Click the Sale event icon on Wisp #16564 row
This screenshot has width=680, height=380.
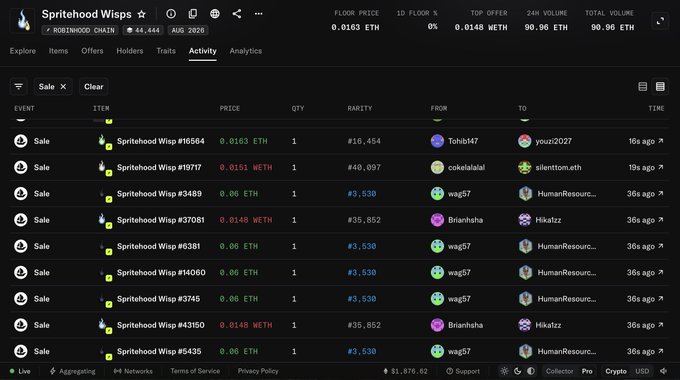[x=21, y=141]
